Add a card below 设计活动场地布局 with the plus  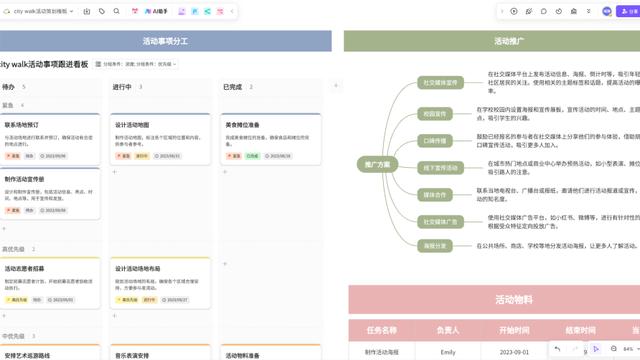[115, 316]
